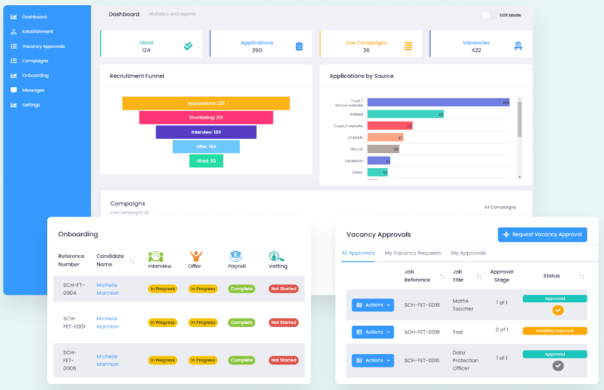Image resolution: width=604 pixels, height=390 pixels.
Task: Click the Interview funnel bar
Action: point(206,132)
